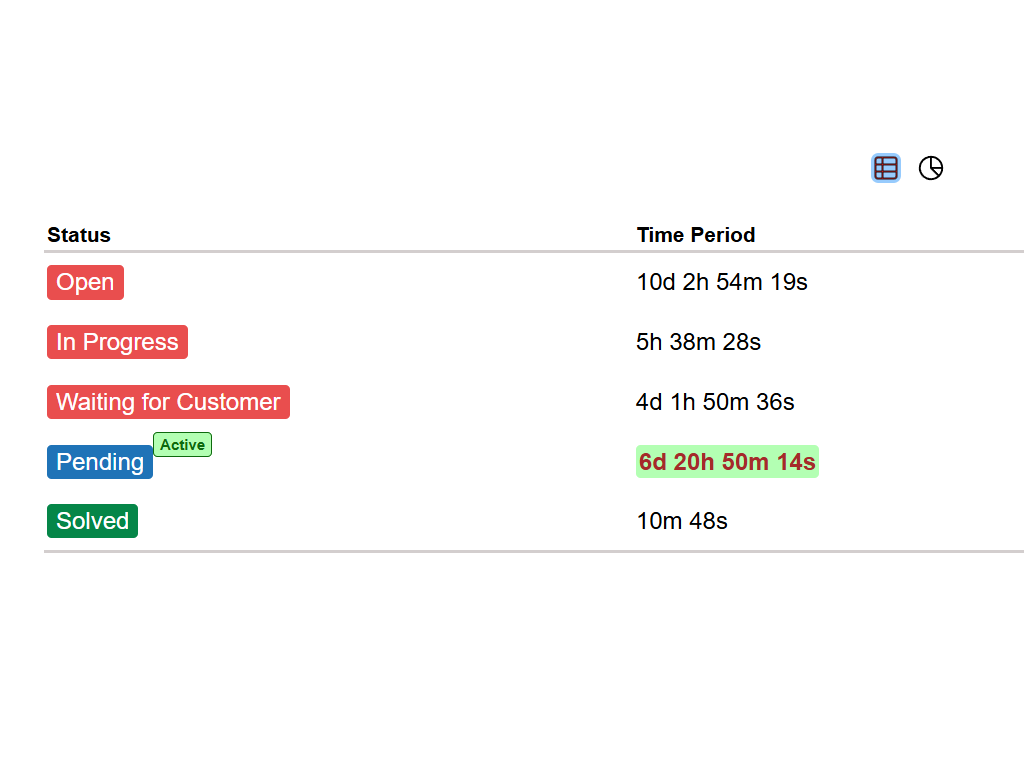Click the green Active badge

182,445
